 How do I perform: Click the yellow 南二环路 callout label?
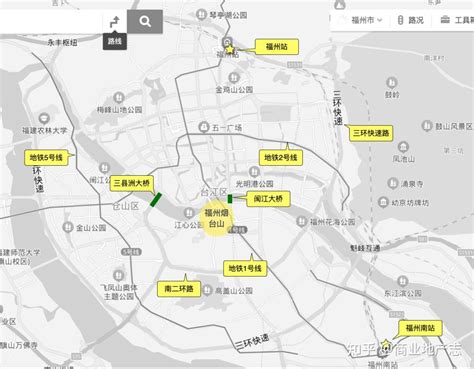179,289
